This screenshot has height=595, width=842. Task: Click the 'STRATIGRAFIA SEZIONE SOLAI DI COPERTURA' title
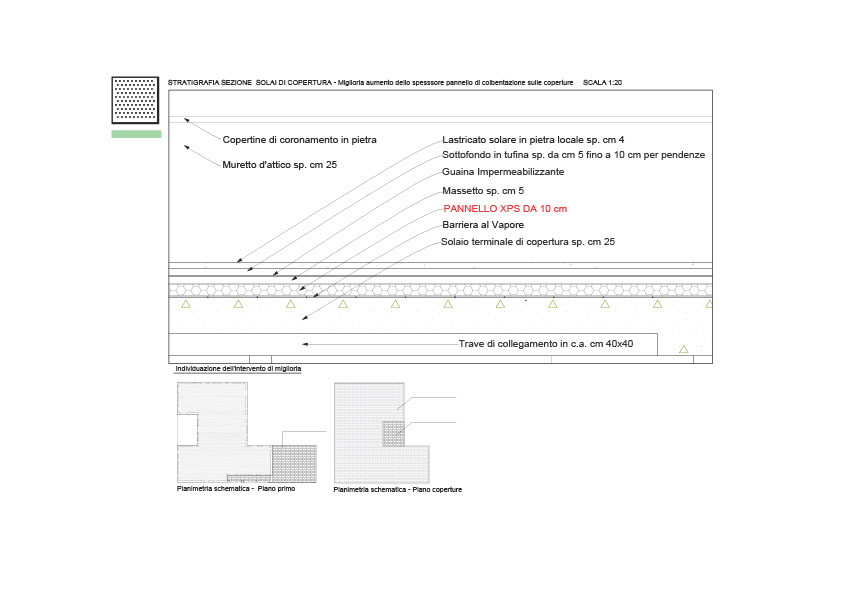[x=250, y=82]
